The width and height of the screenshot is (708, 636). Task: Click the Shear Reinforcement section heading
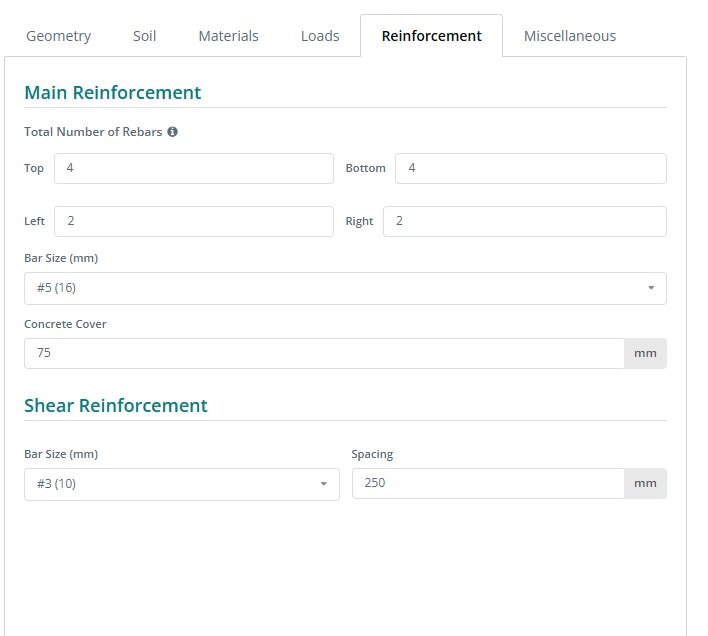click(x=116, y=405)
